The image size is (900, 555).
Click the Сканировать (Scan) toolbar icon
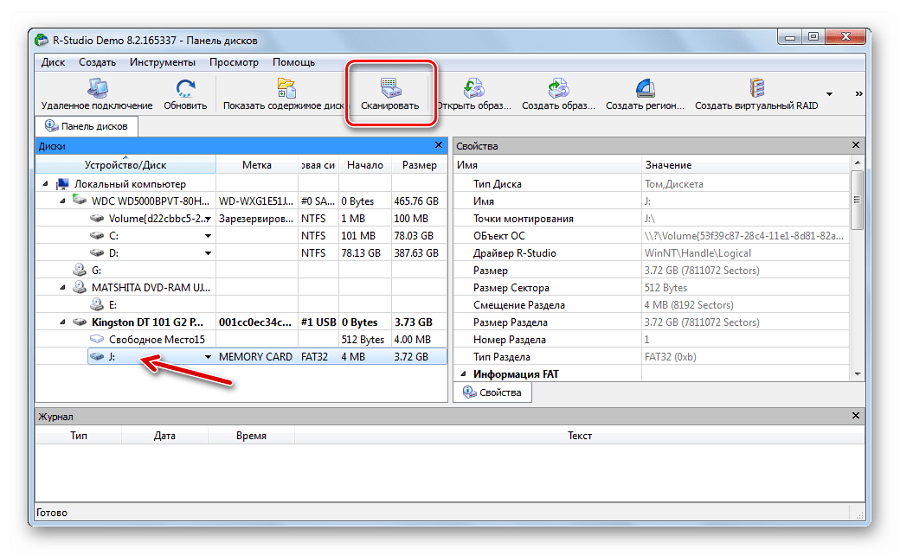click(390, 87)
